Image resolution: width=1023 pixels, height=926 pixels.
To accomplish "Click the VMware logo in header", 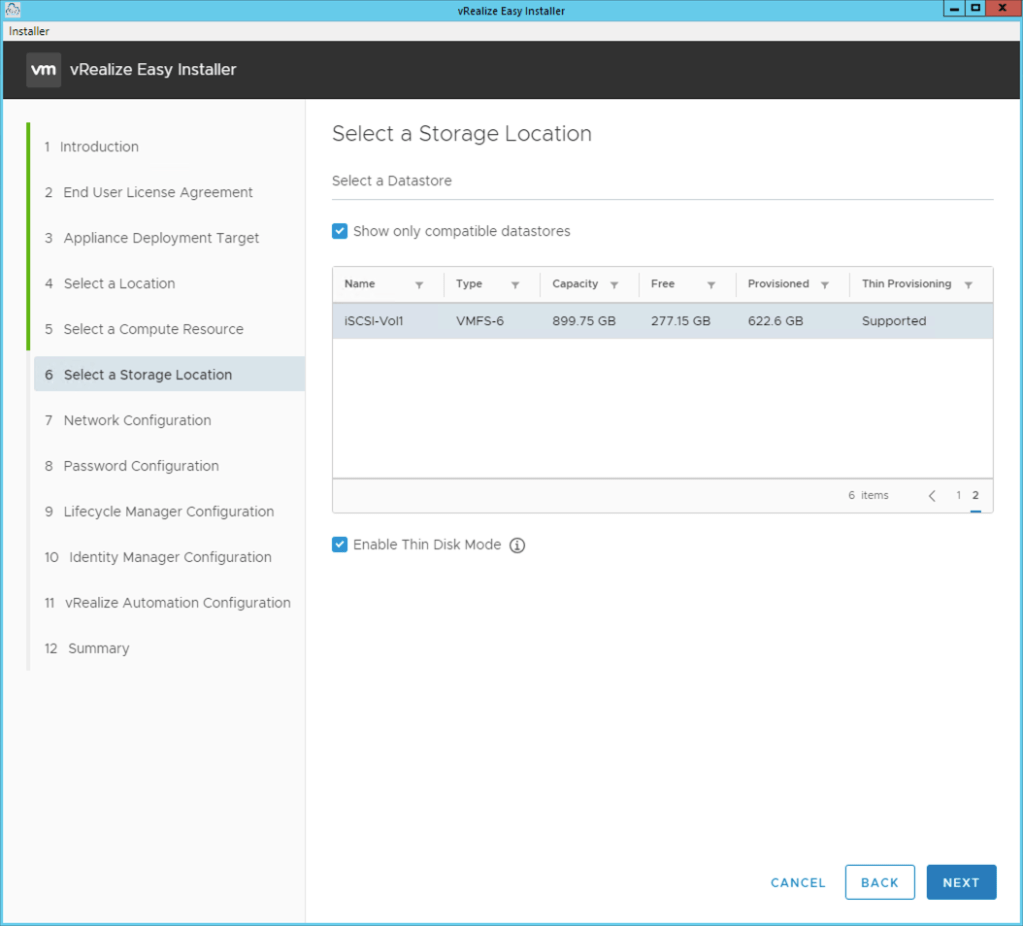I will pos(43,70).
